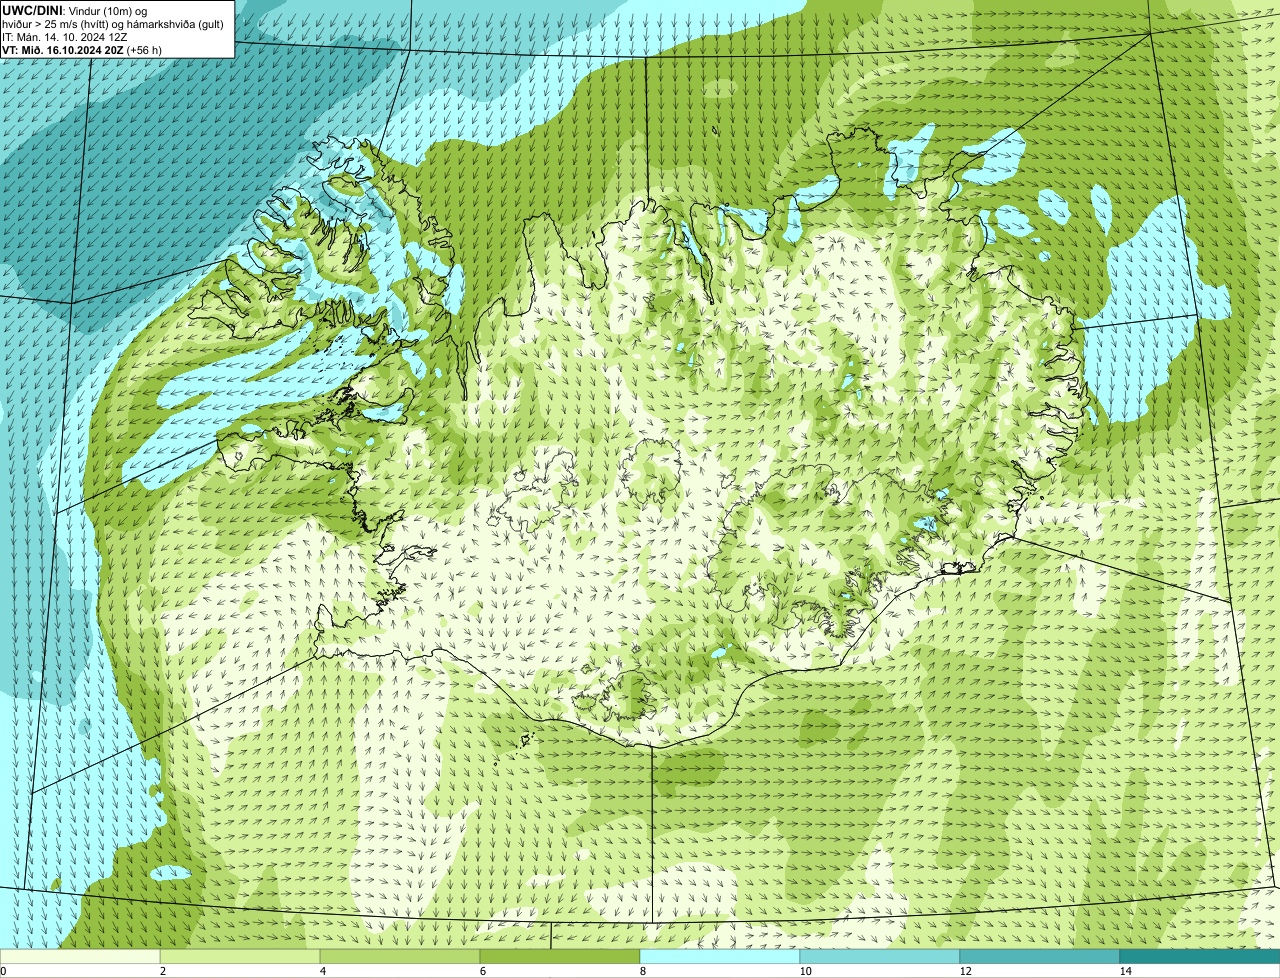This screenshot has width=1280, height=978.
Task: Click the darkest teal segment above 14
Action: pos(1200,956)
